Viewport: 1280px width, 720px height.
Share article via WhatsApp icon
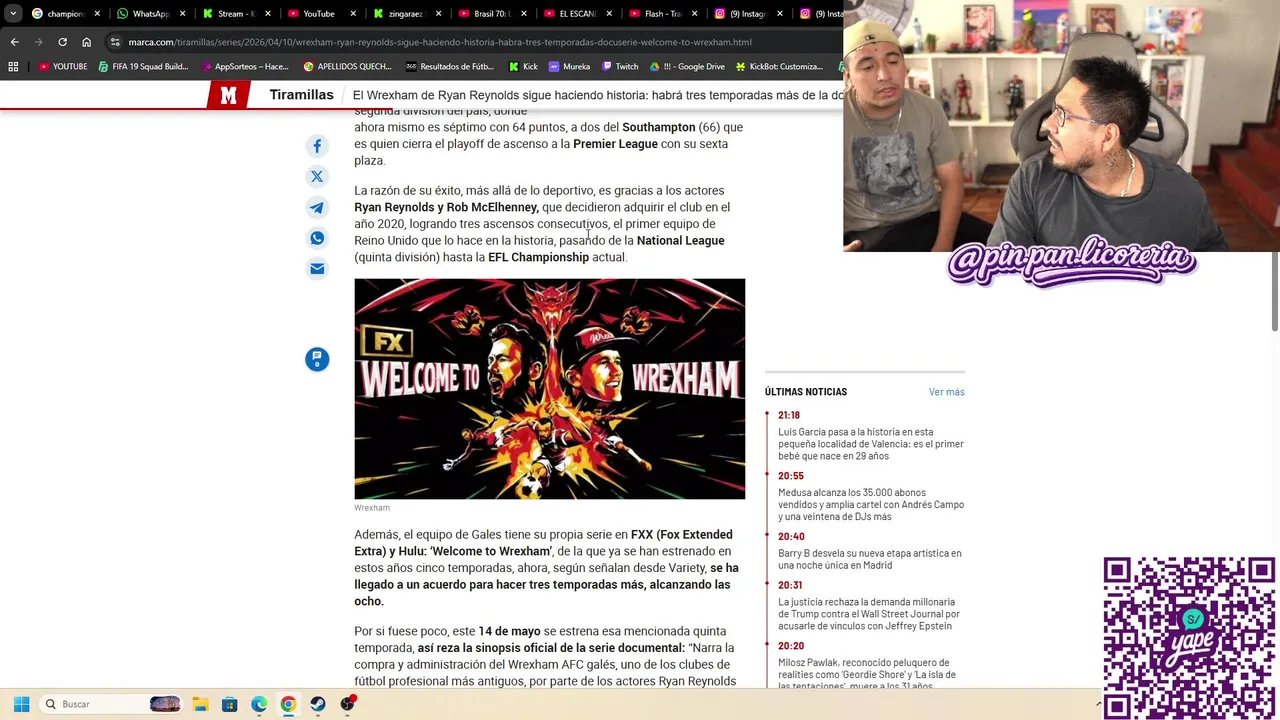[317, 238]
